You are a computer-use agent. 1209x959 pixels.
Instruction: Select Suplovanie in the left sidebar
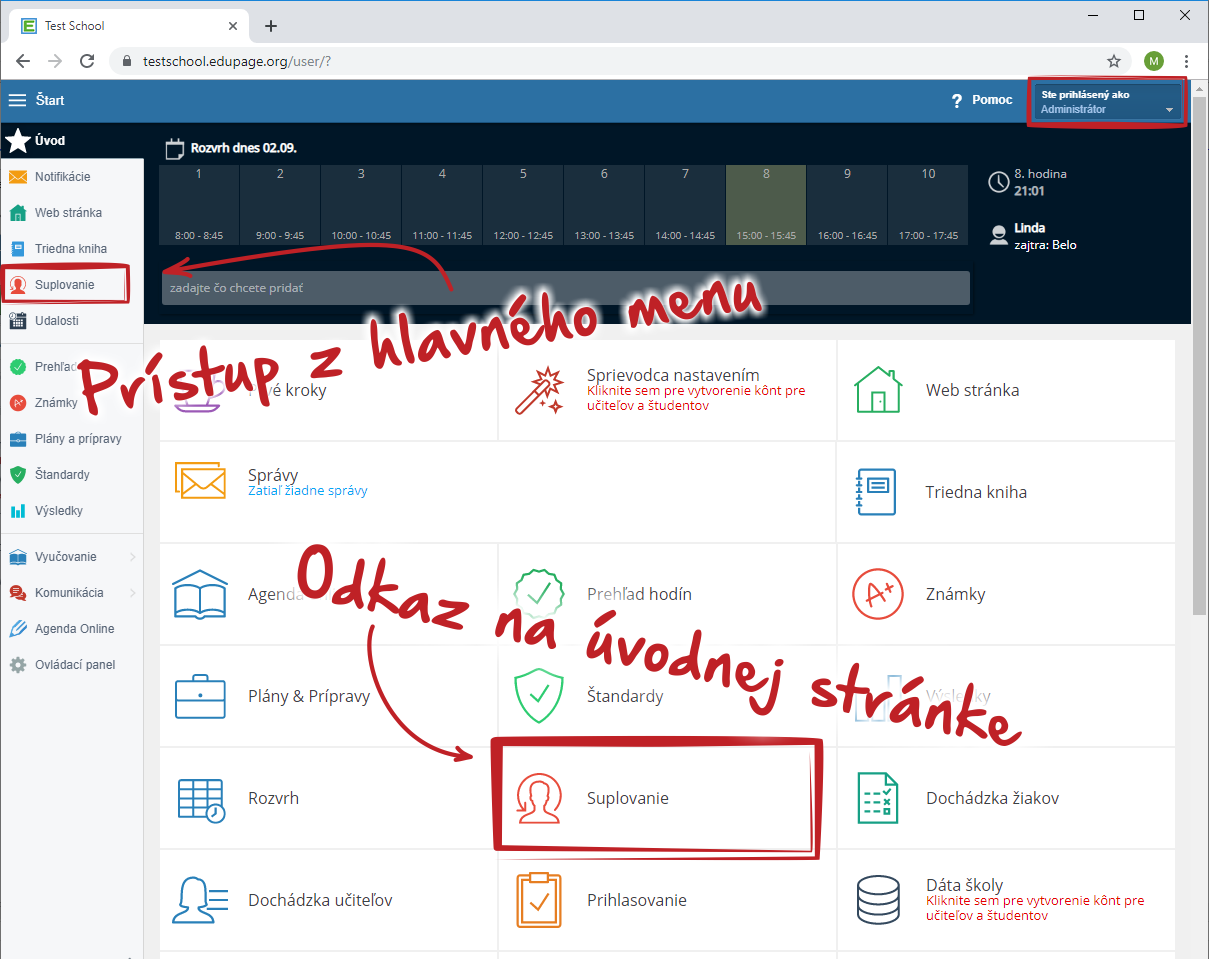click(64, 285)
